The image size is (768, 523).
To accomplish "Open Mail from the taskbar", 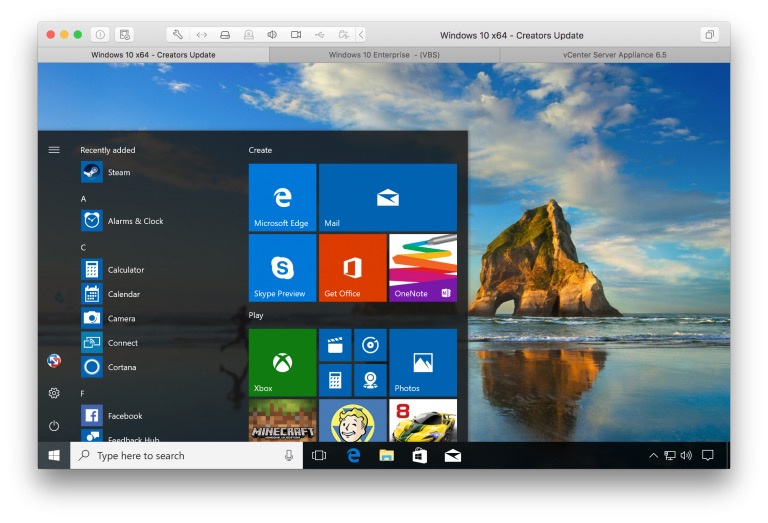I will [x=453, y=455].
